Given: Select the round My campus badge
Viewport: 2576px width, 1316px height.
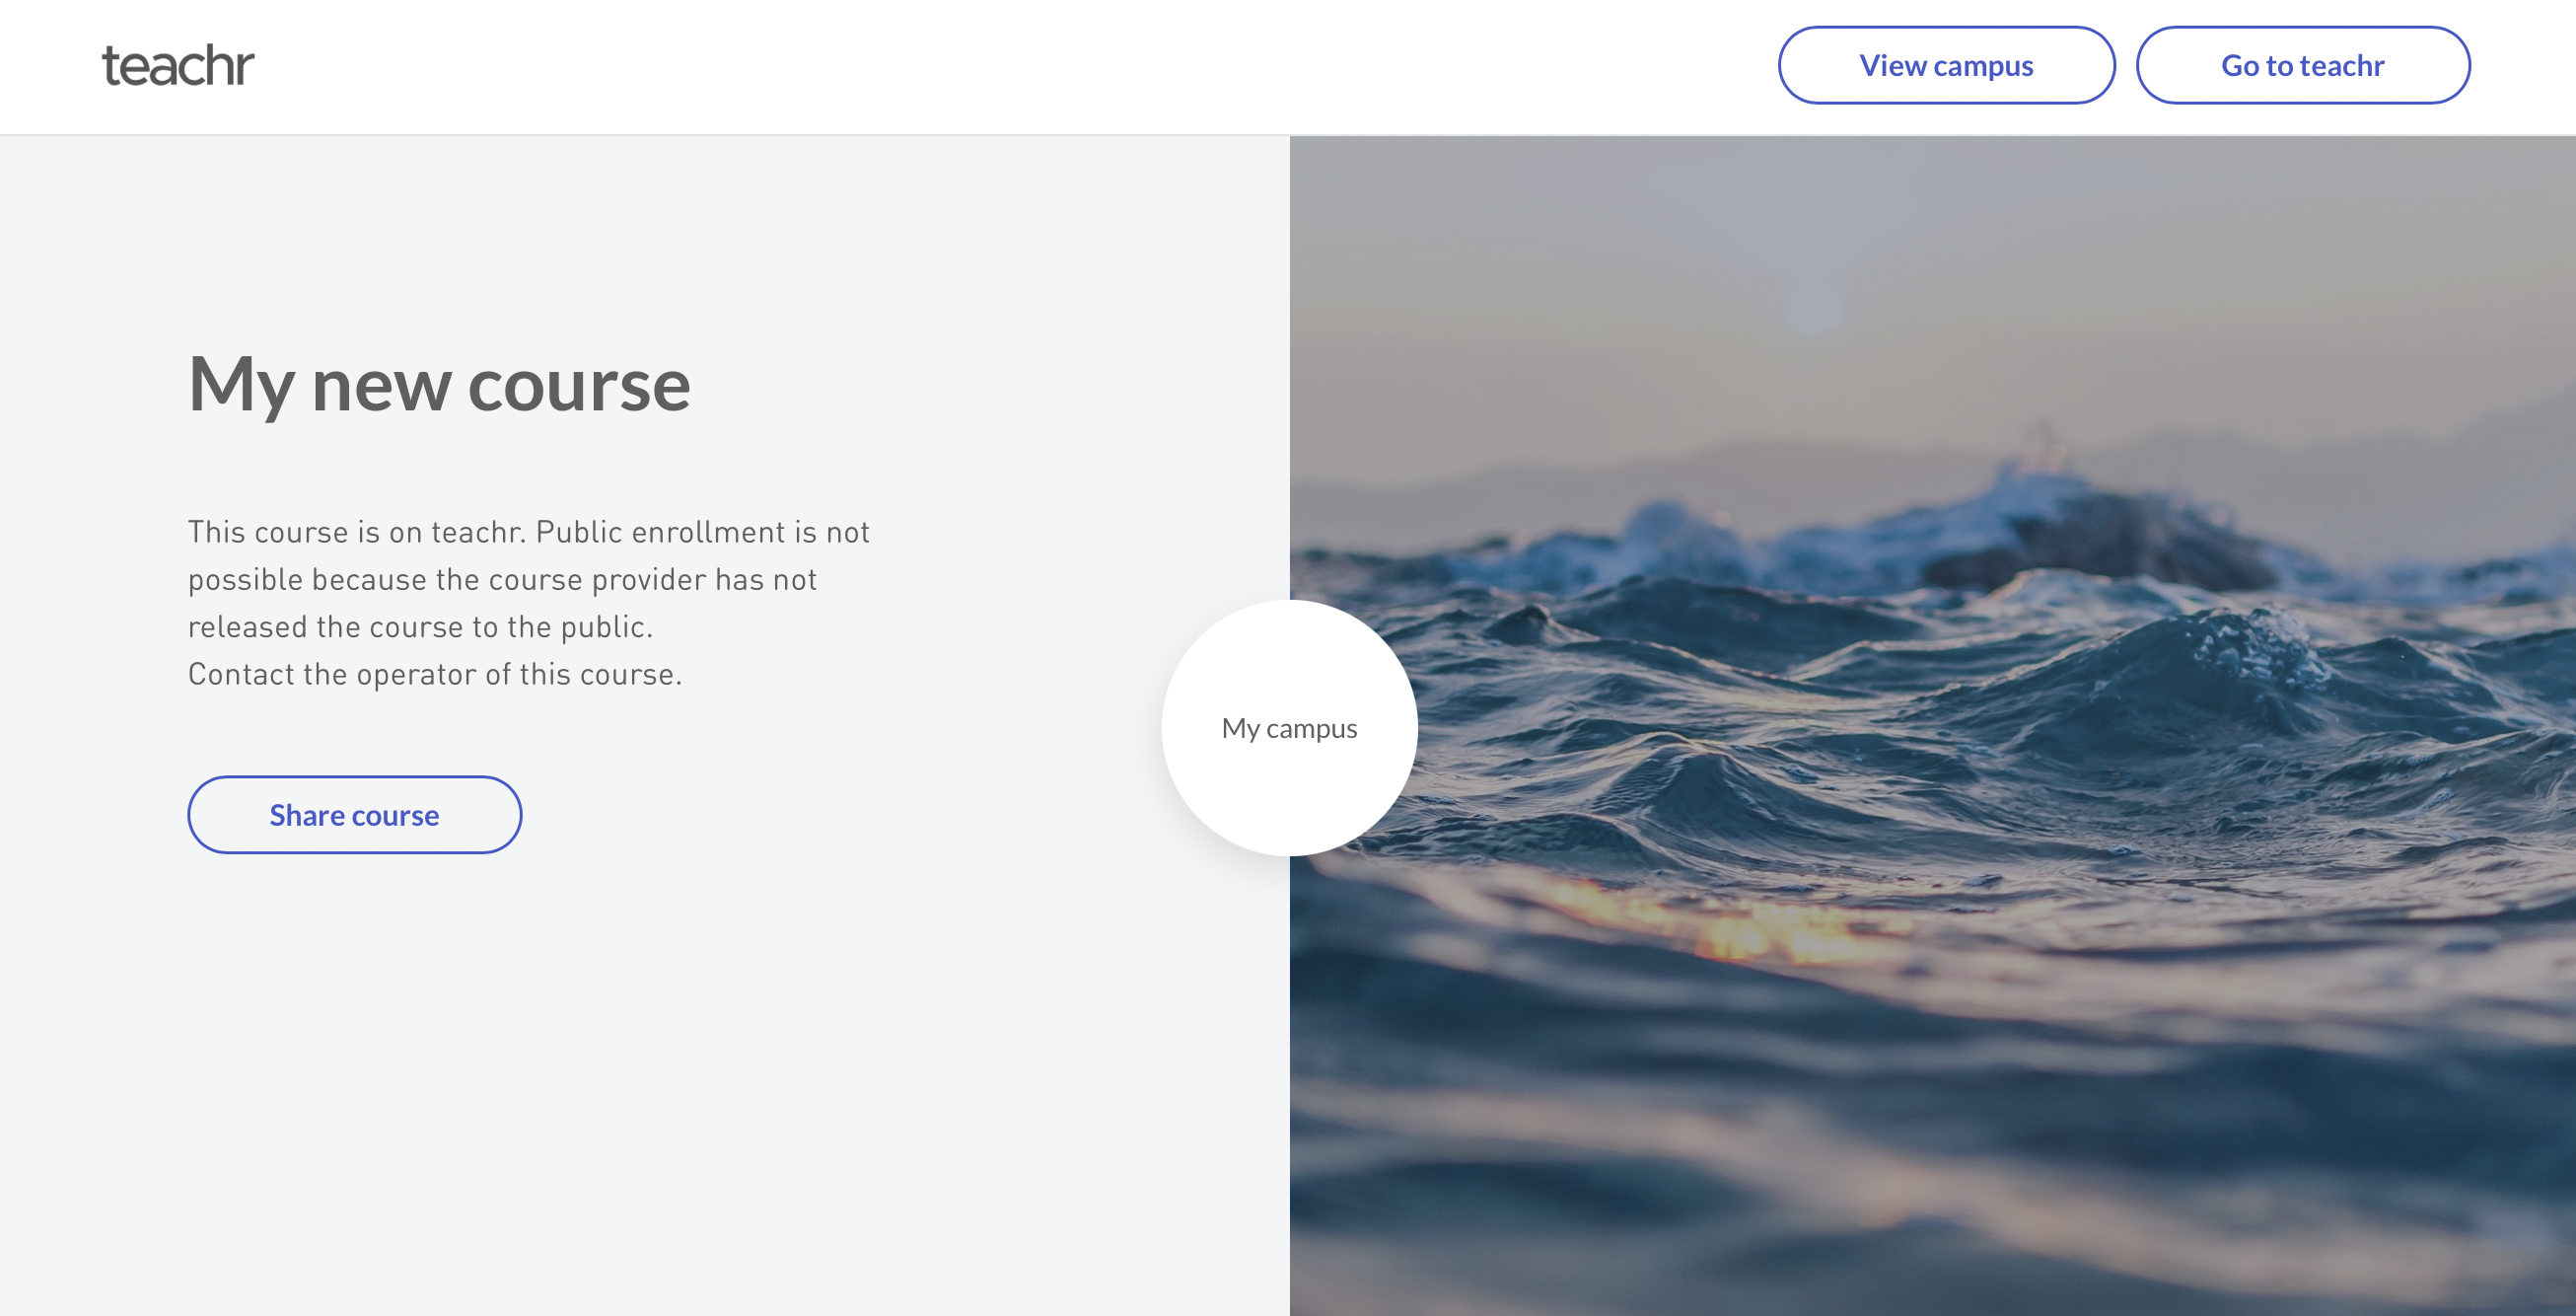Looking at the screenshot, I should [1289, 728].
